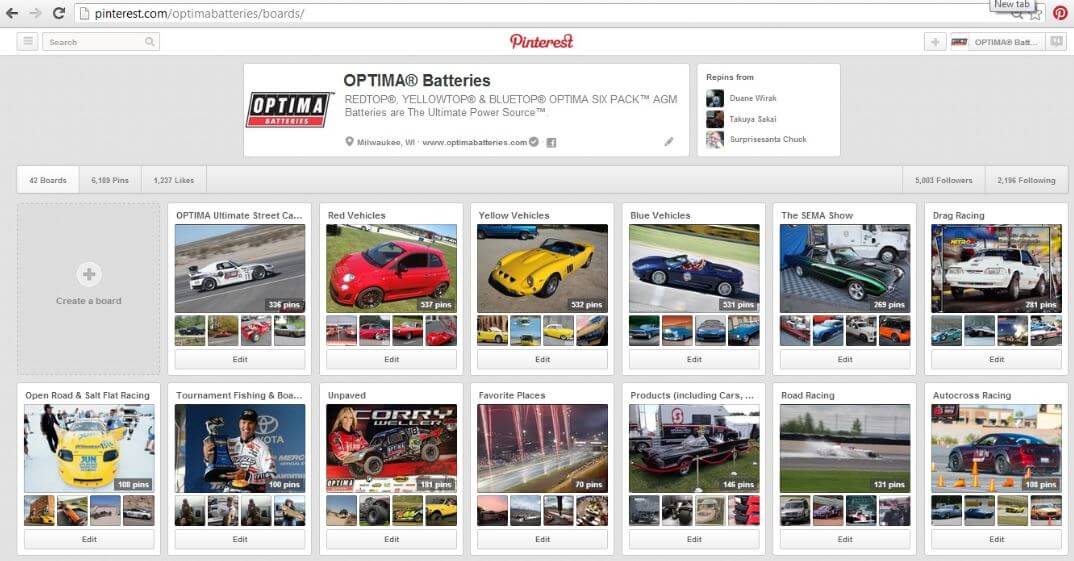Click the OPTIMA Batteries logo image
This screenshot has height=561, width=1074.
pyautogui.click(x=289, y=110)
